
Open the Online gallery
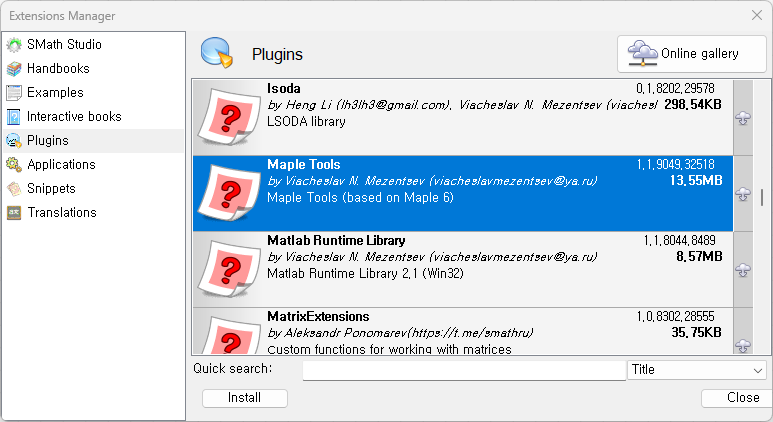click(692, 54)
